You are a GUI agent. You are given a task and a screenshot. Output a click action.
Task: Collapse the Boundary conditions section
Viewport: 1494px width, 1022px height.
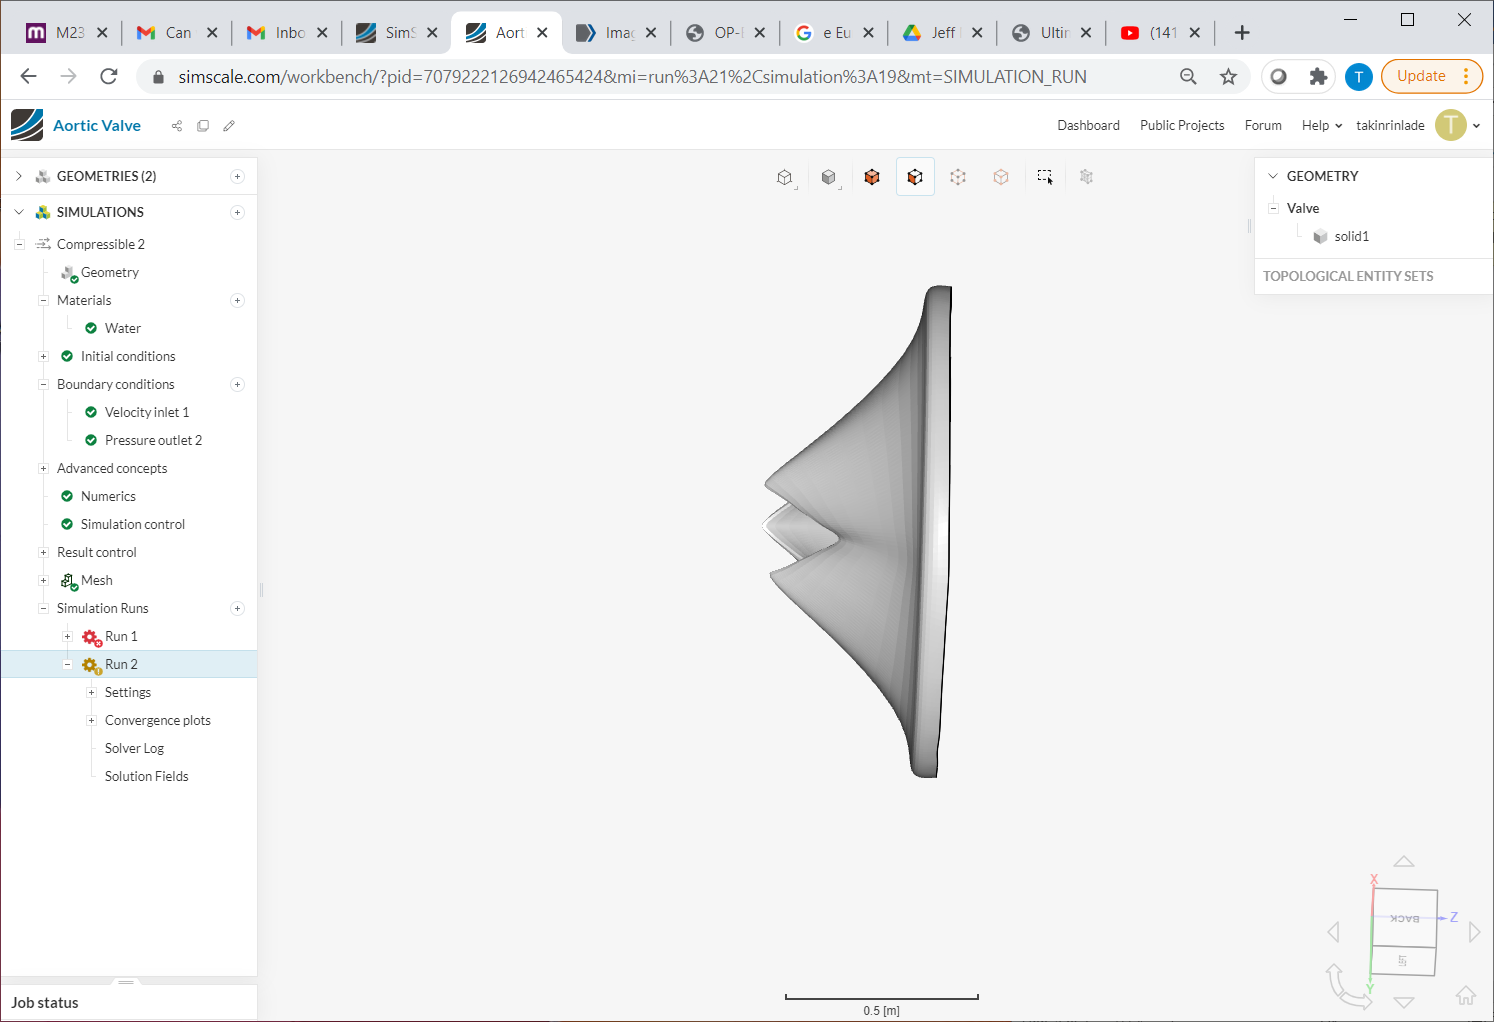[x=43, y=384]
